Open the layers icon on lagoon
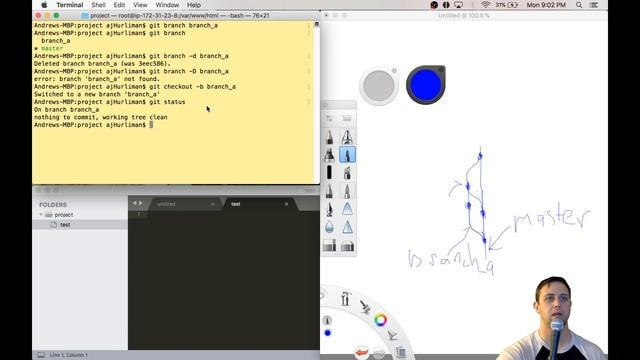 401,351
